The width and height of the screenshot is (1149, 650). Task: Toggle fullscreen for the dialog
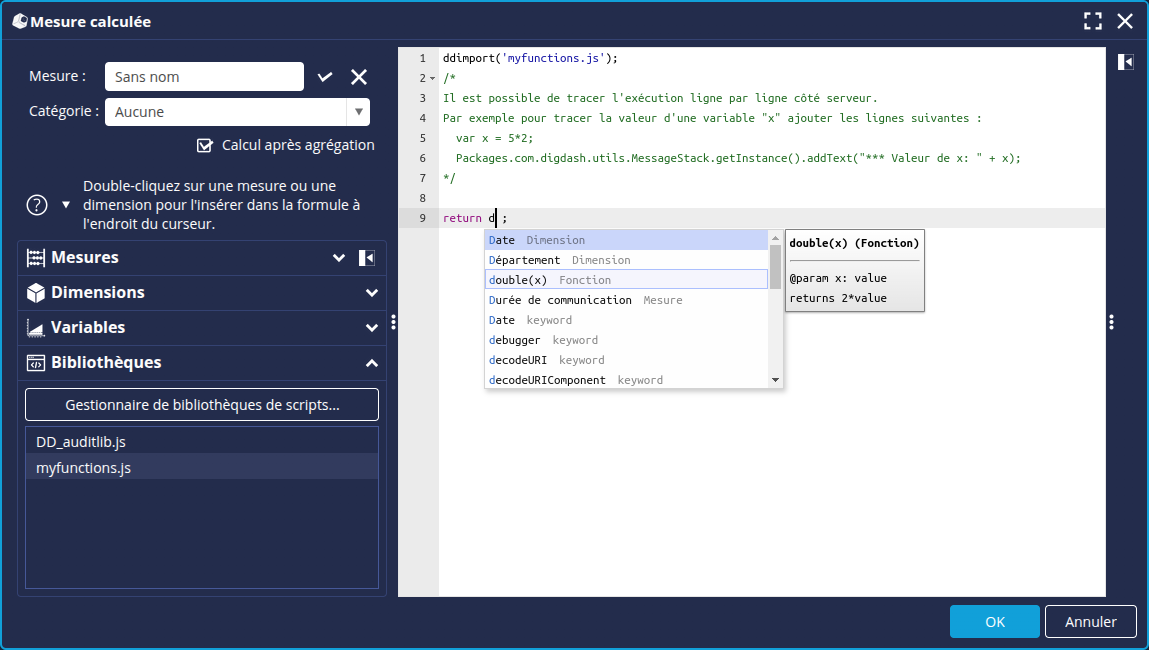(x=1093, y=21)
